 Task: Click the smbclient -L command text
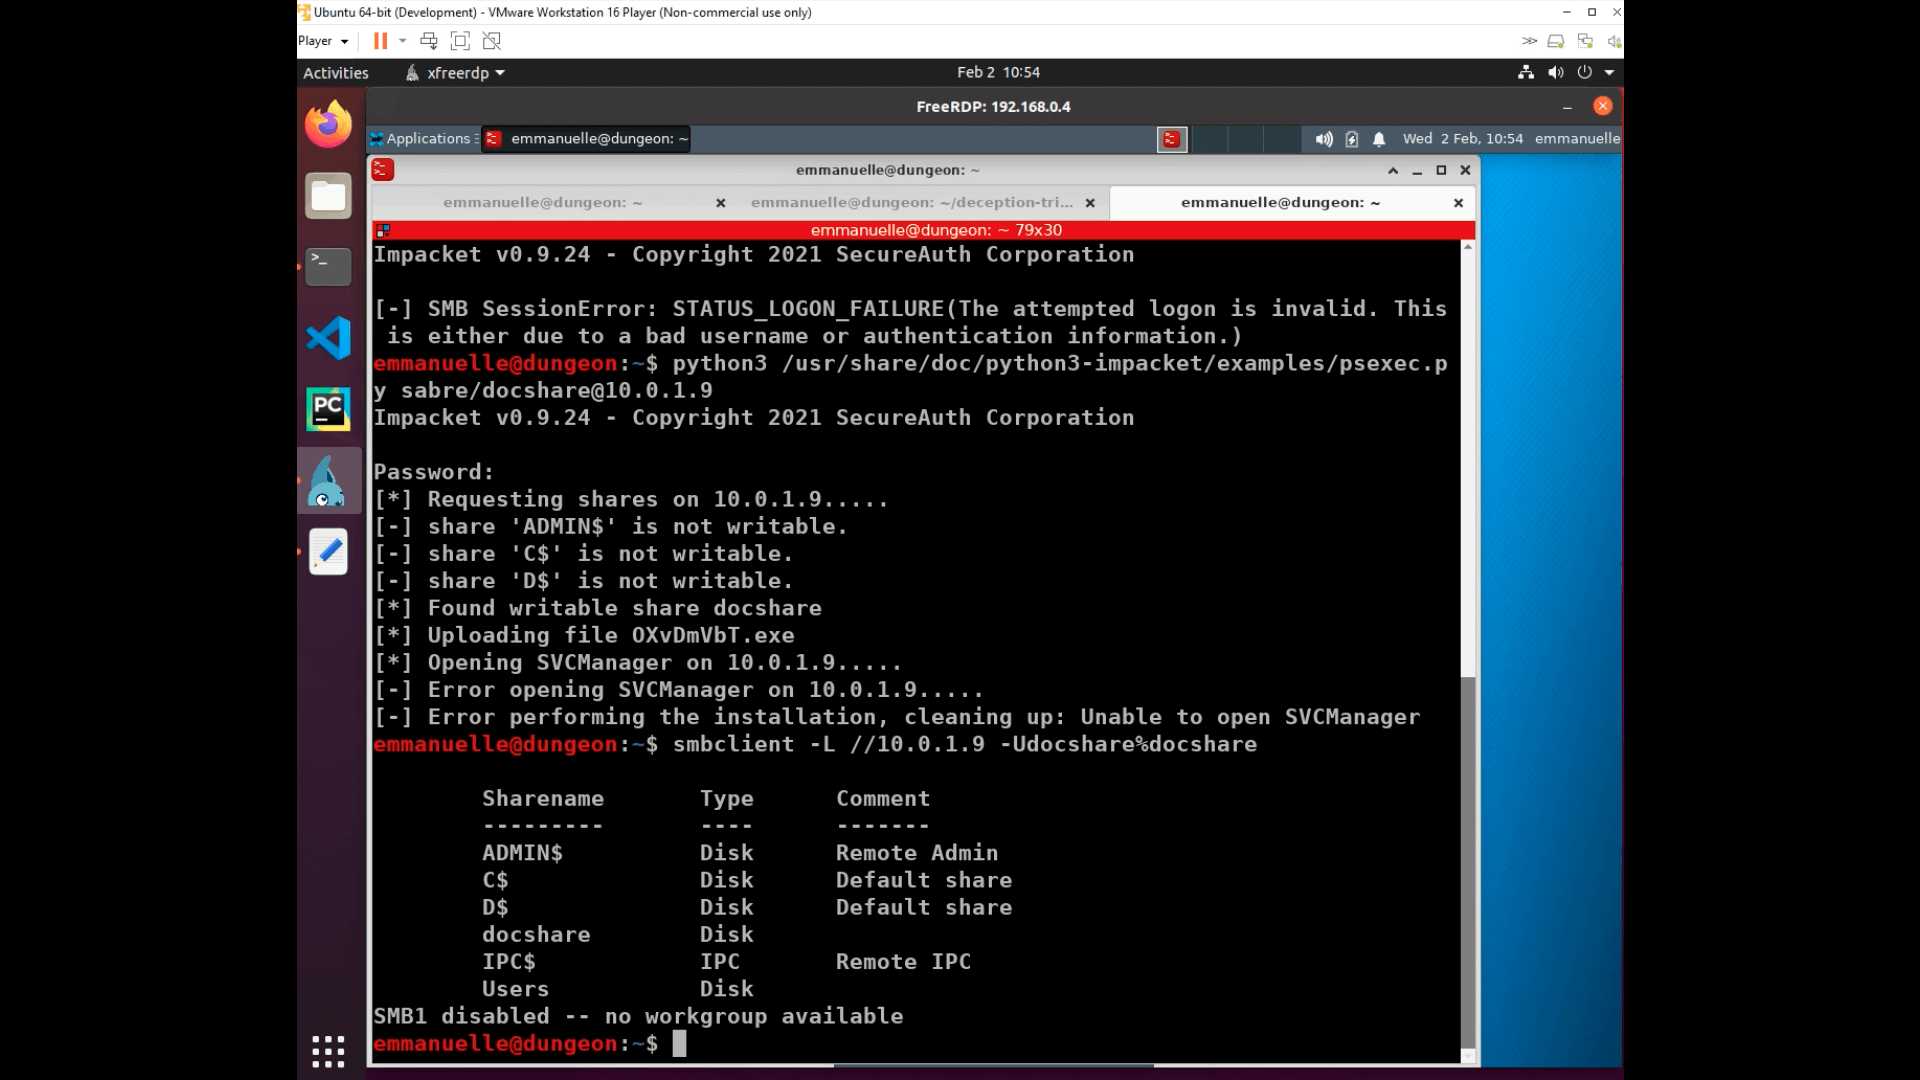(x=965, y=745)
